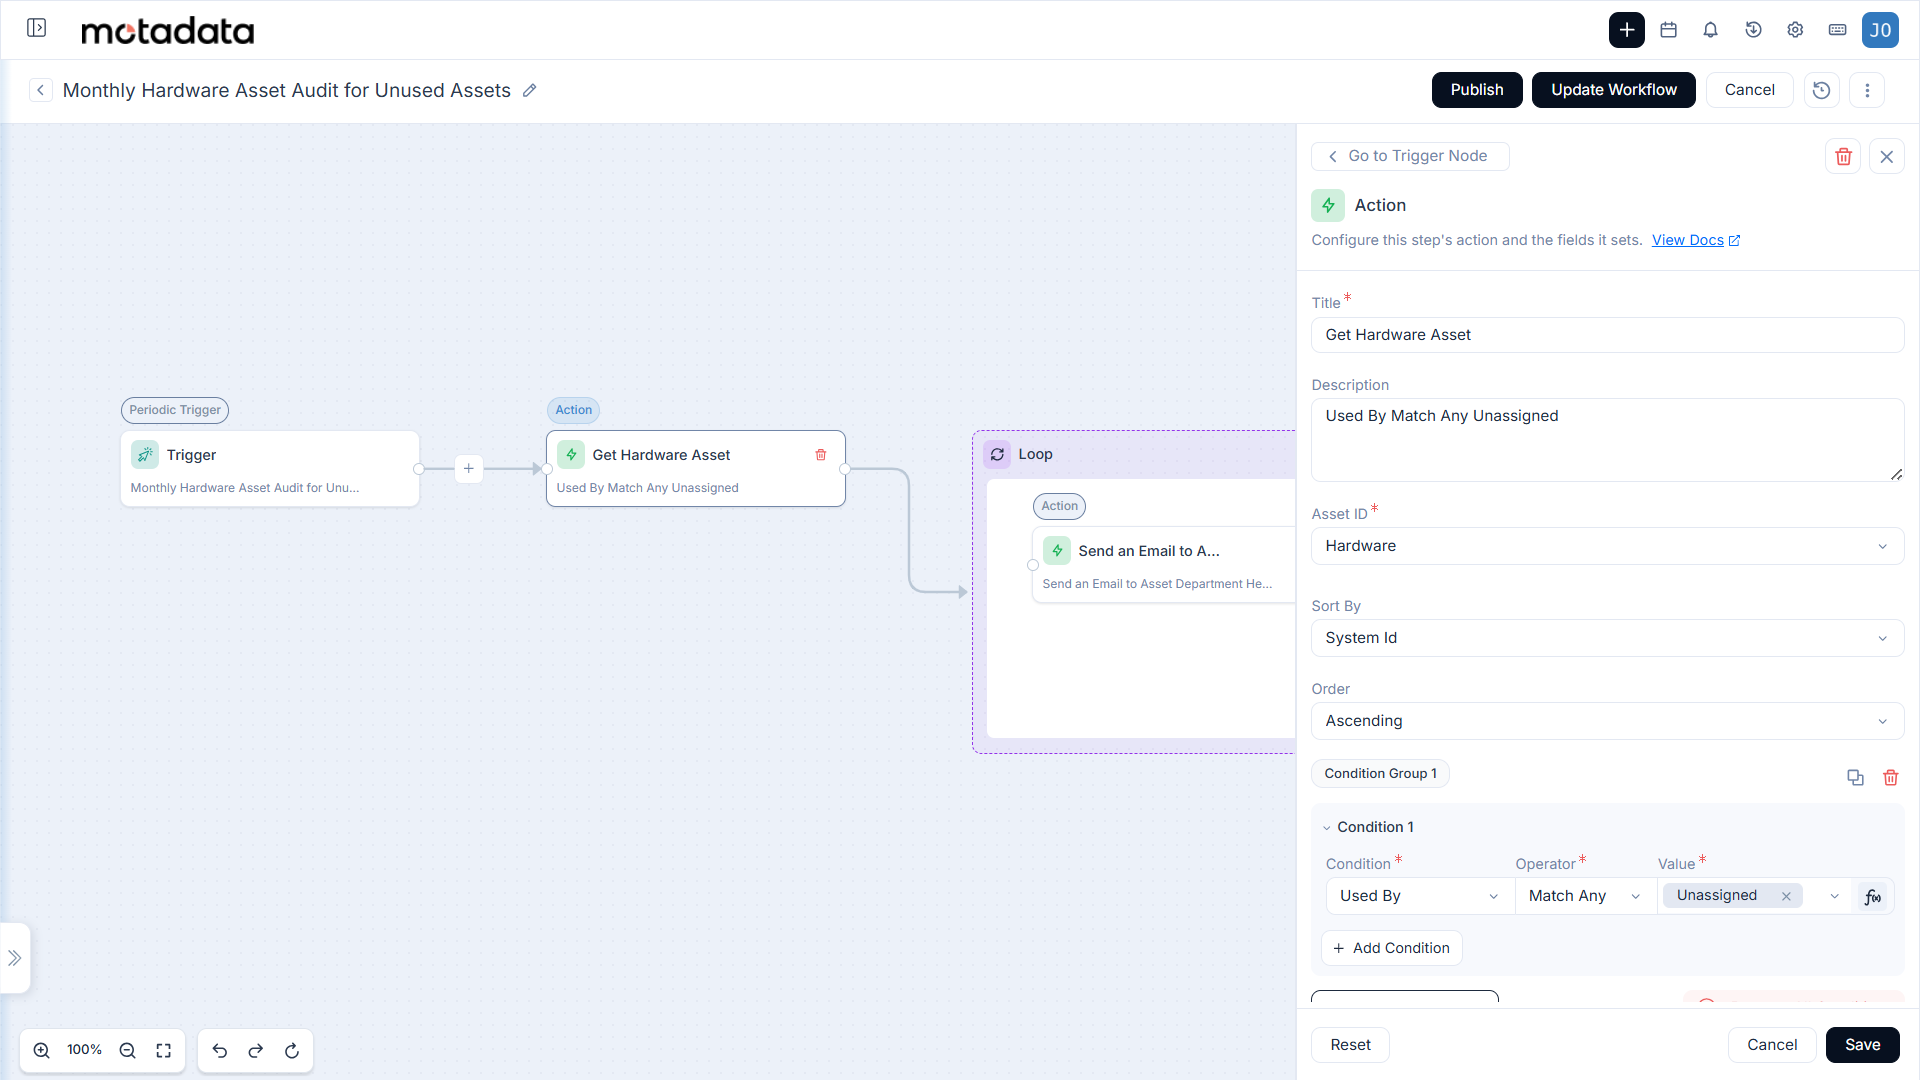Open JO user avatar menu
Screen dimensions: 1920x1080
(1880, 30)
